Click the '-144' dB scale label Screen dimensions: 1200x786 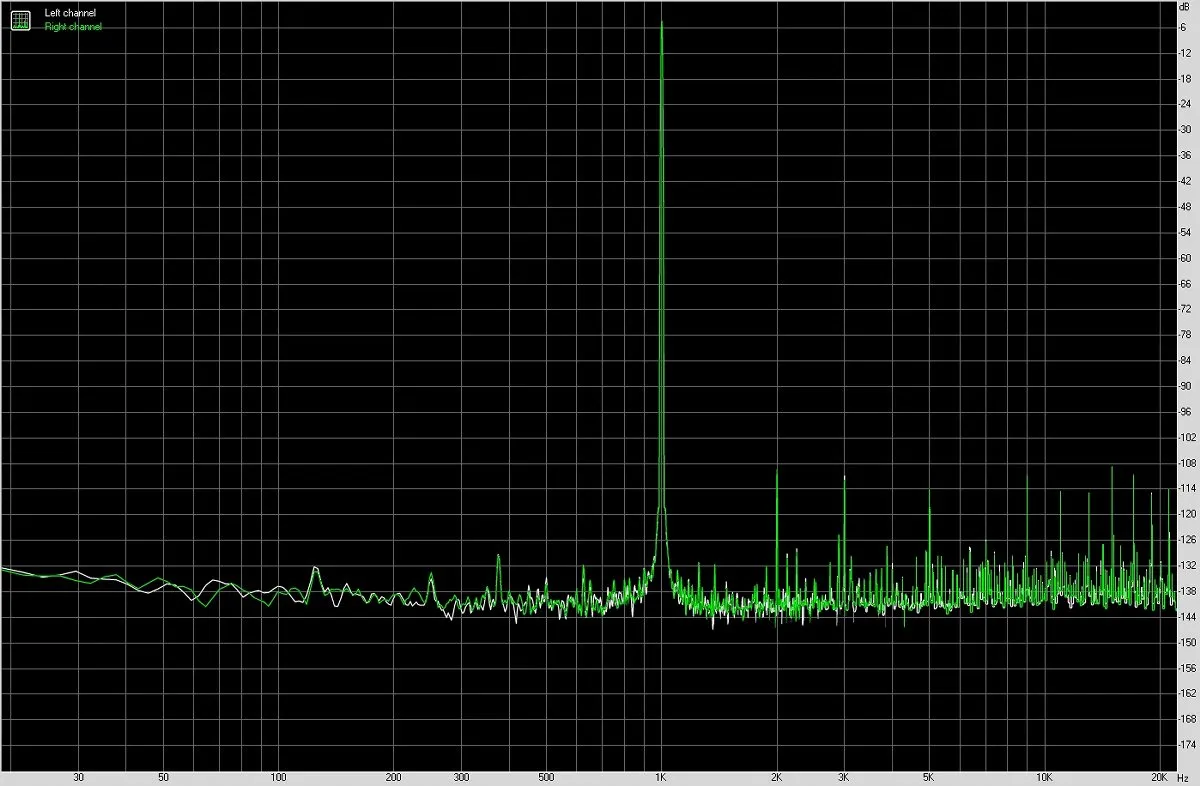1186,618
